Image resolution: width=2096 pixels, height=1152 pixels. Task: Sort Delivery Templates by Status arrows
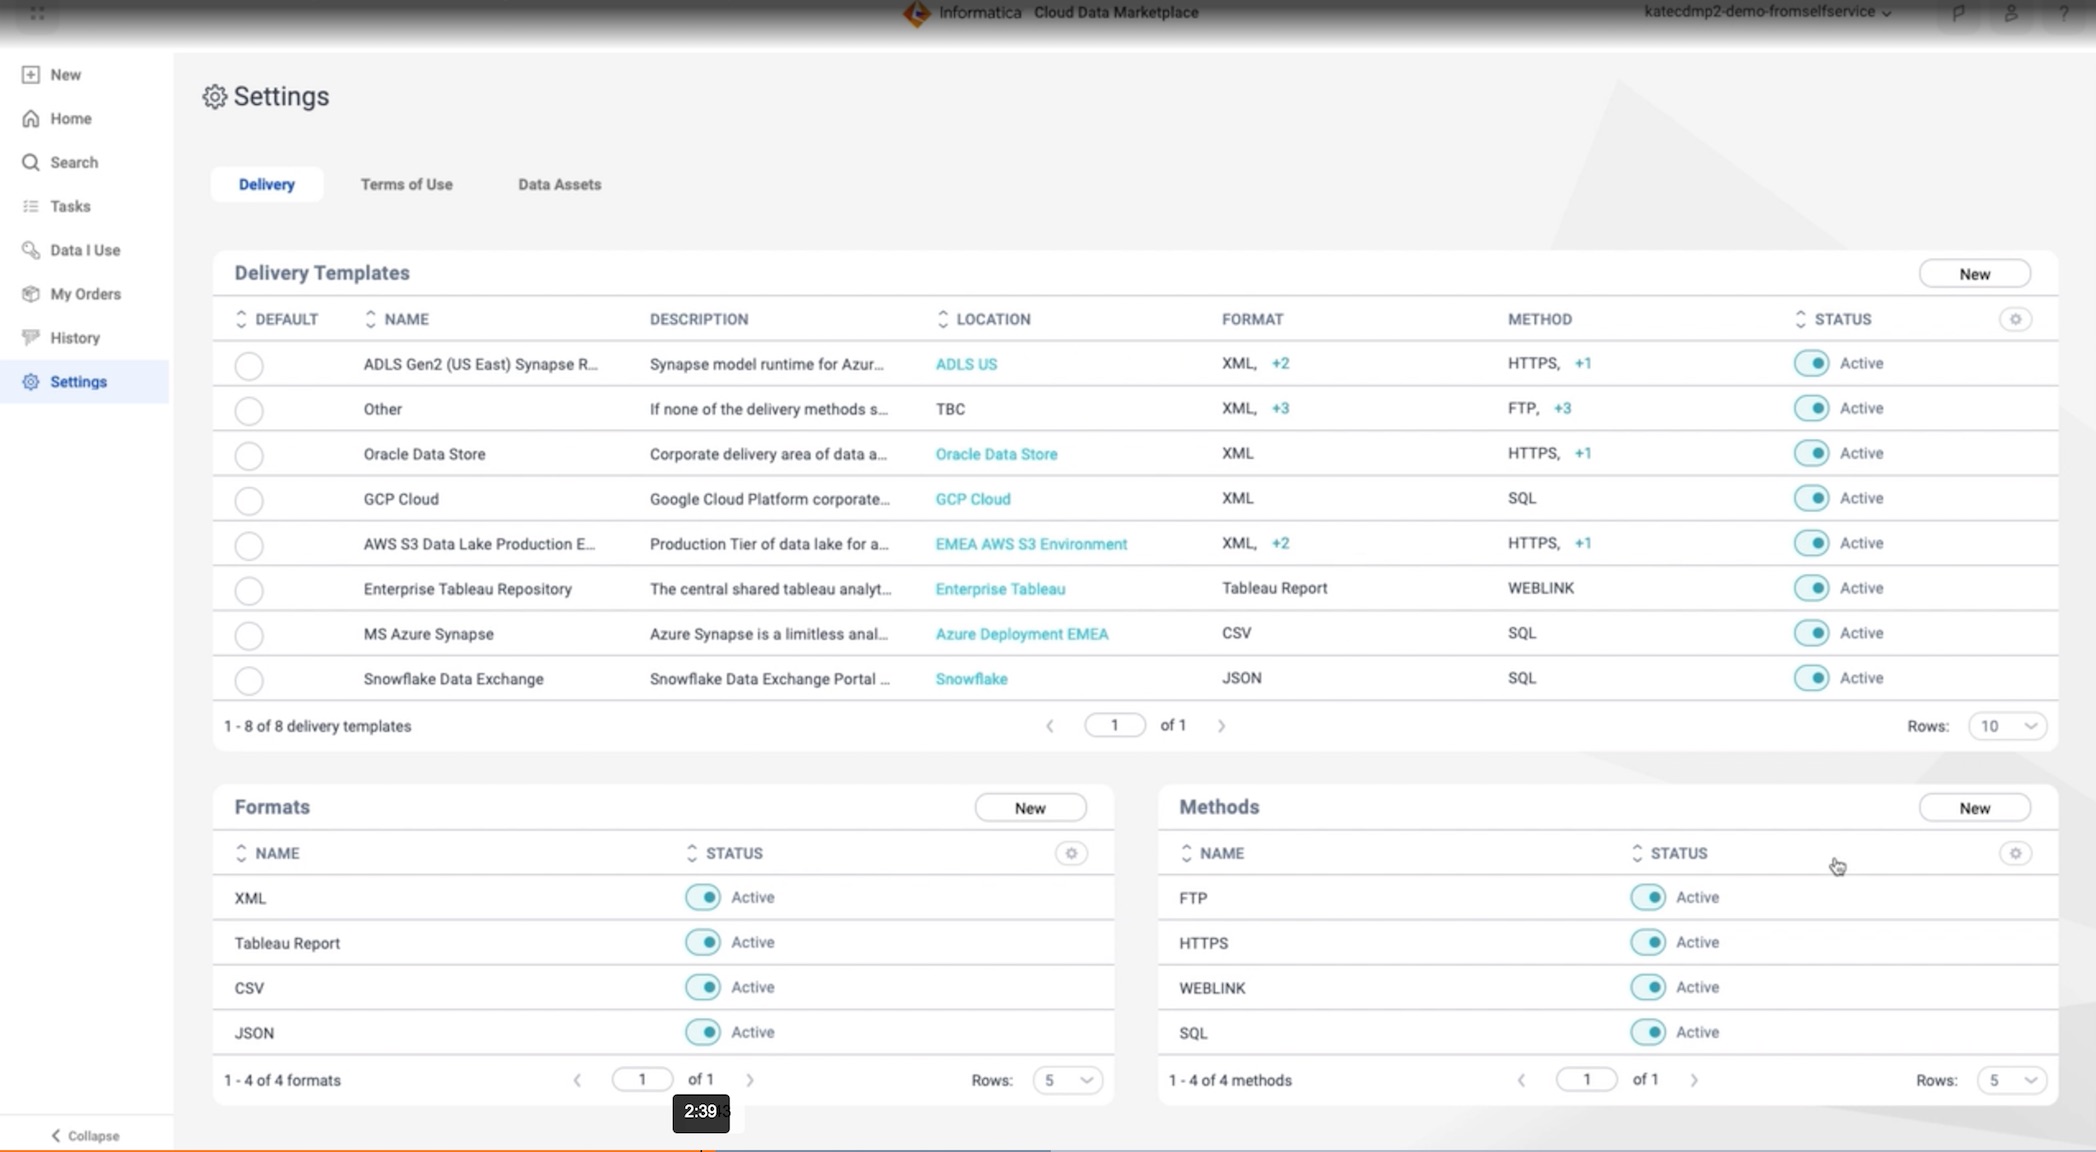pos(1800,320)
